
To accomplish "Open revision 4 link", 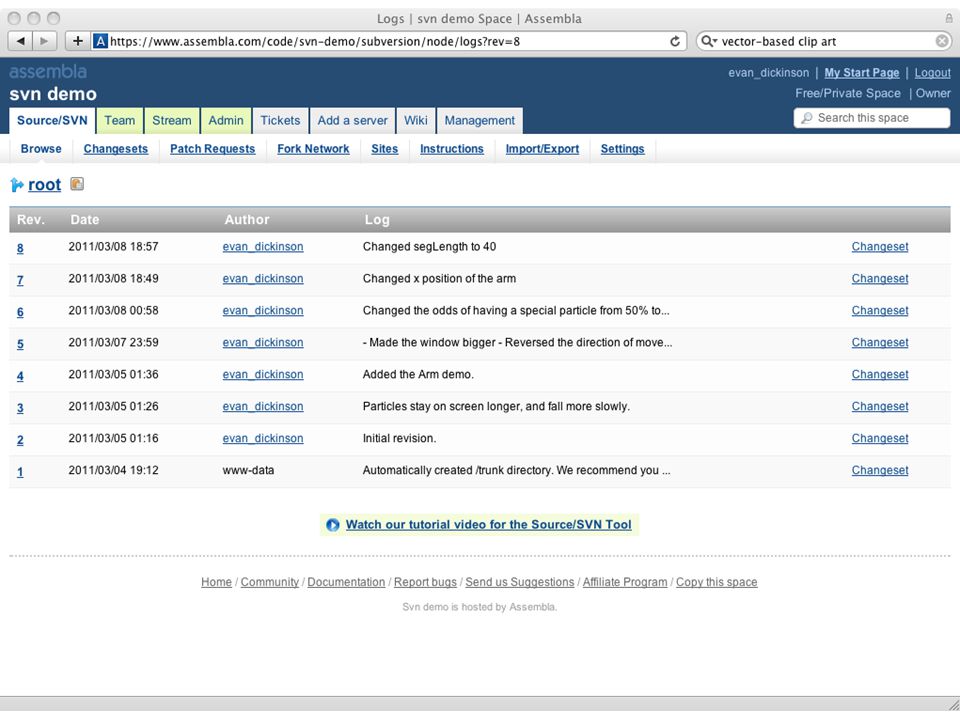I will [x=20, y=376].
